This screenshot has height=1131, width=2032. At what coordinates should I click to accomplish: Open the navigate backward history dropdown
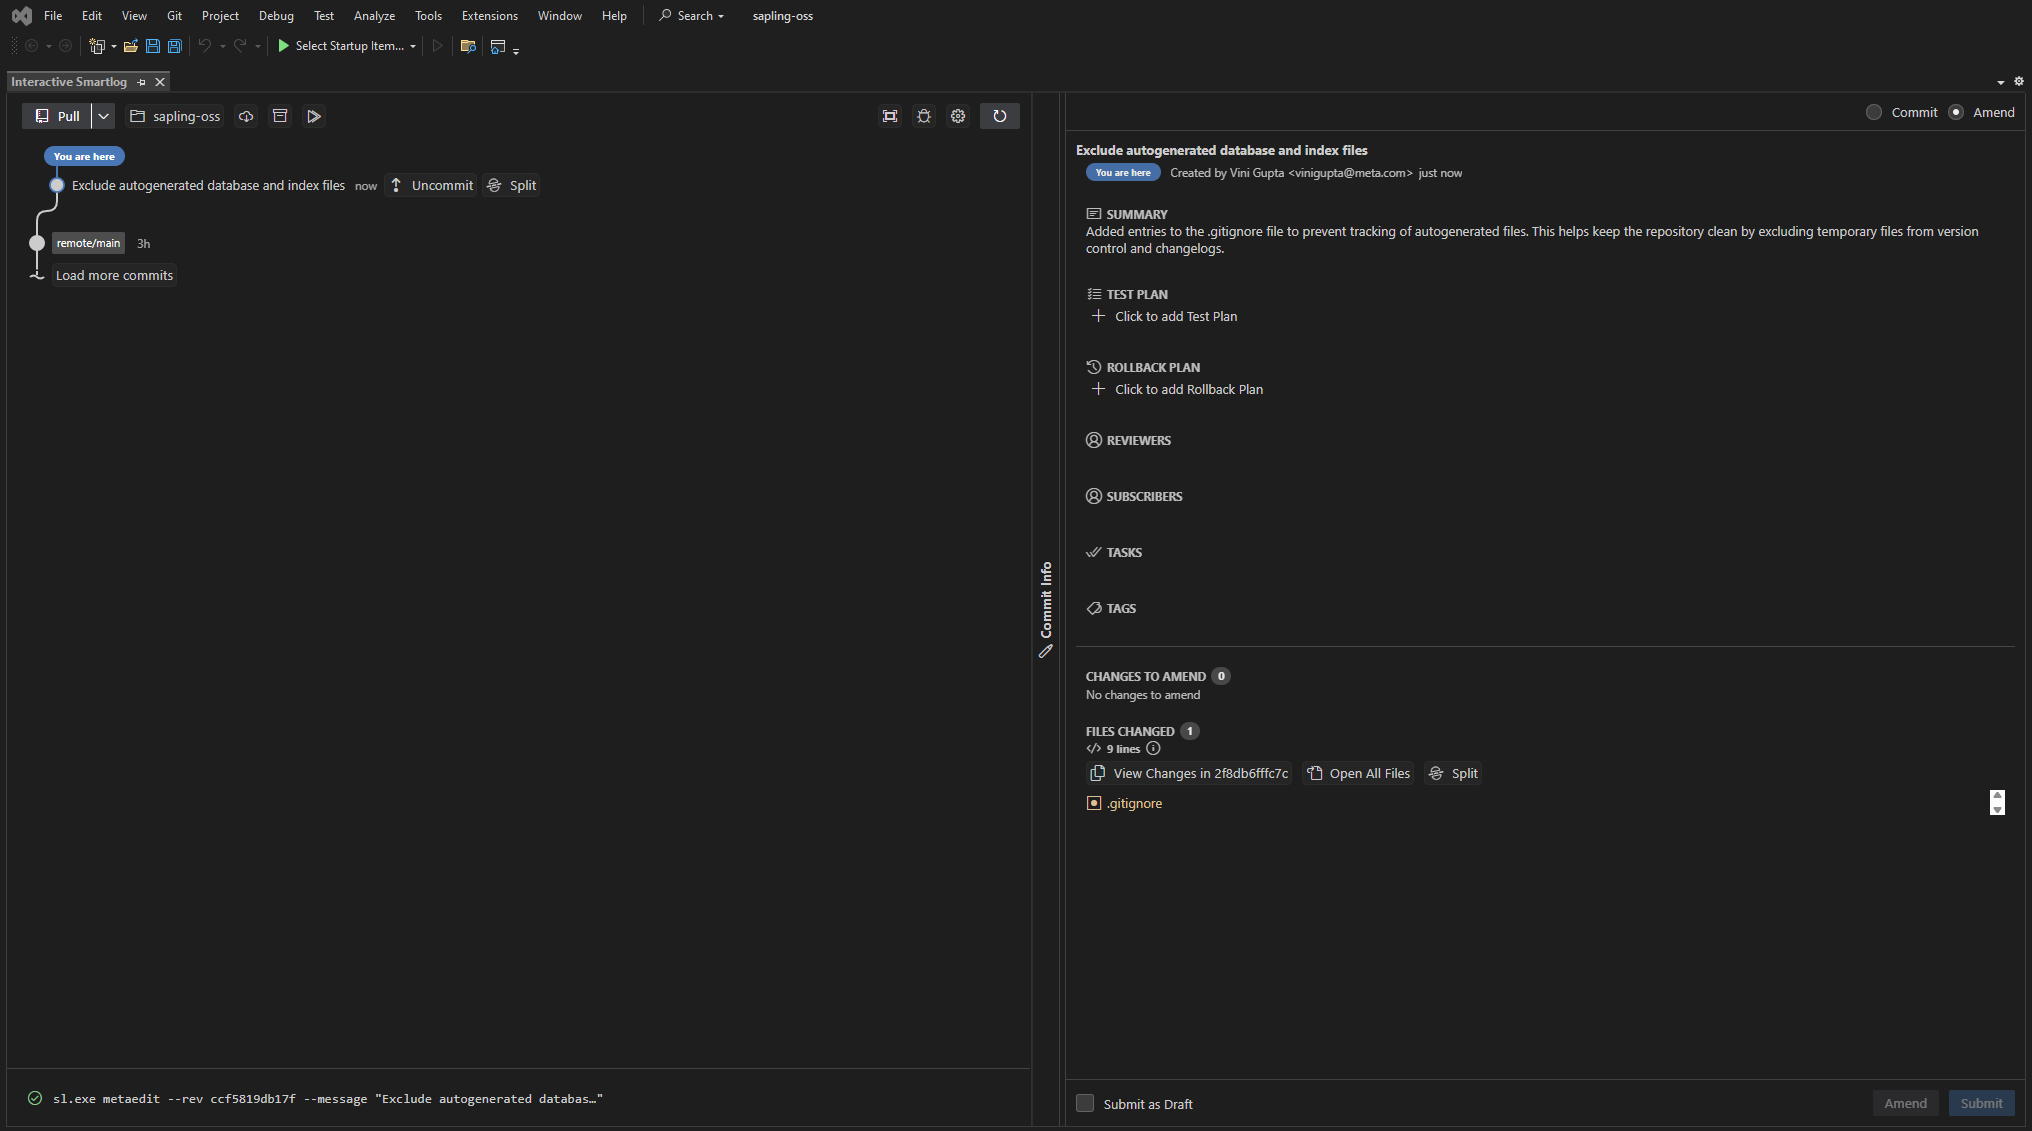pos(48,46)
